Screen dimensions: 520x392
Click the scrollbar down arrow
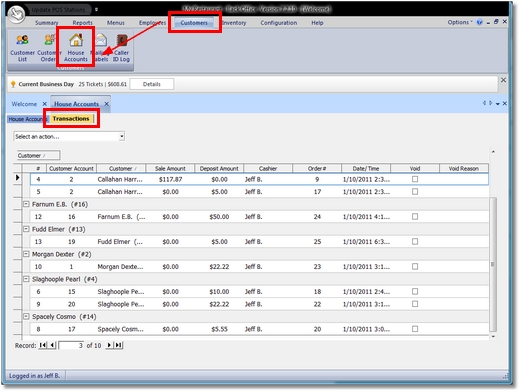coord(493,337)
